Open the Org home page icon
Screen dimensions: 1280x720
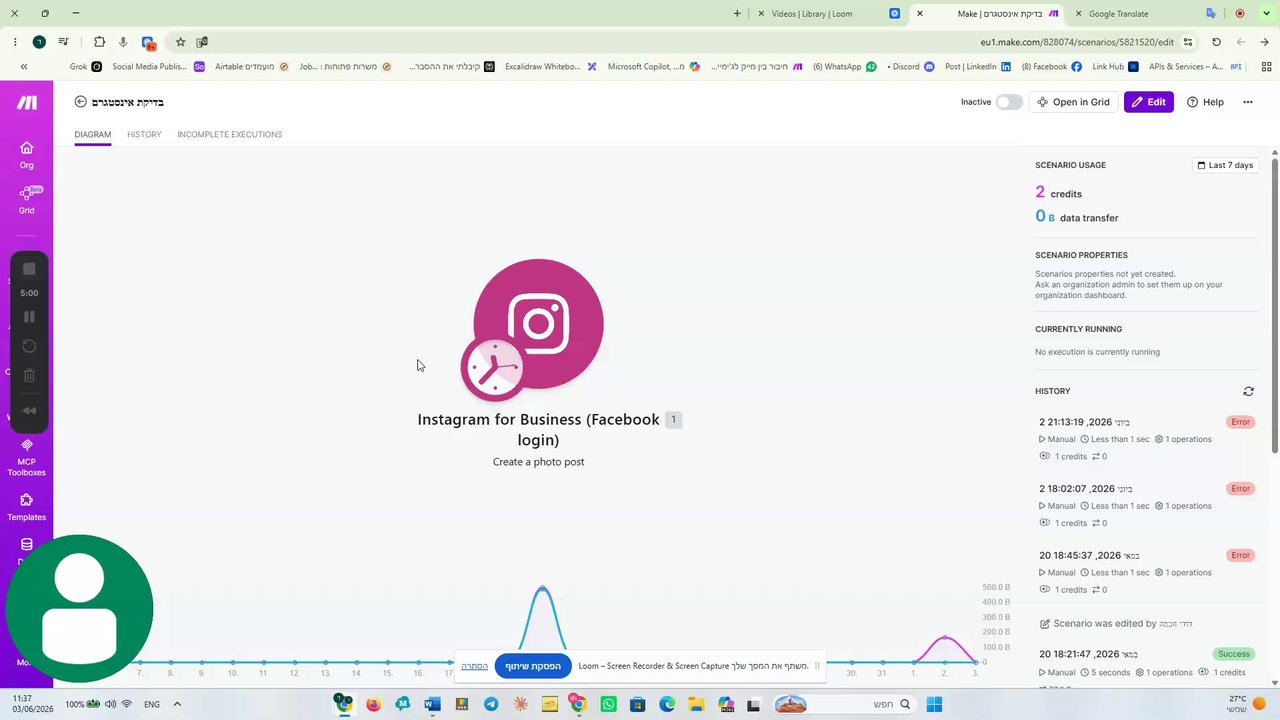tap(27, 154)
